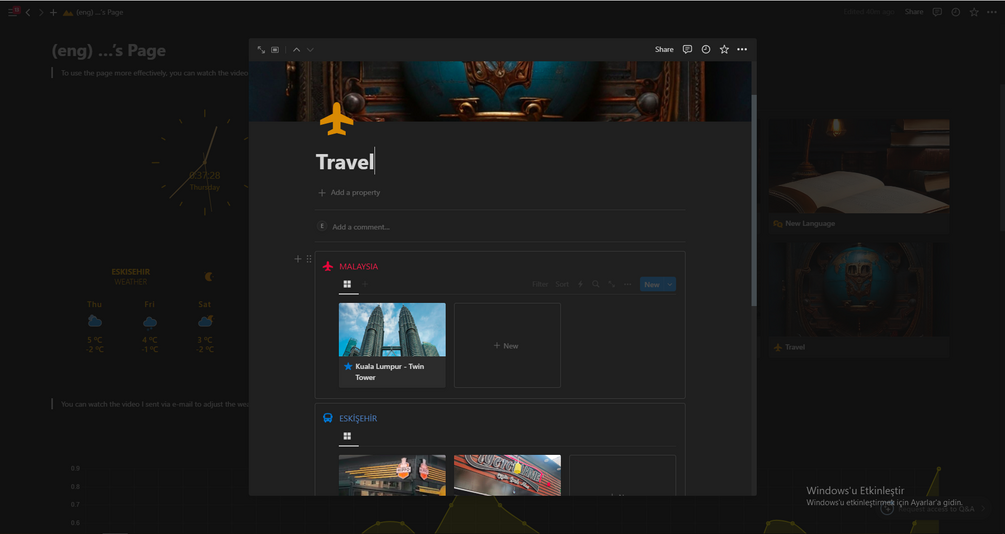The image size is (1005, 534).
Task: Click the red airplane icon beside MALAYSIA
Action: point(328,266)
